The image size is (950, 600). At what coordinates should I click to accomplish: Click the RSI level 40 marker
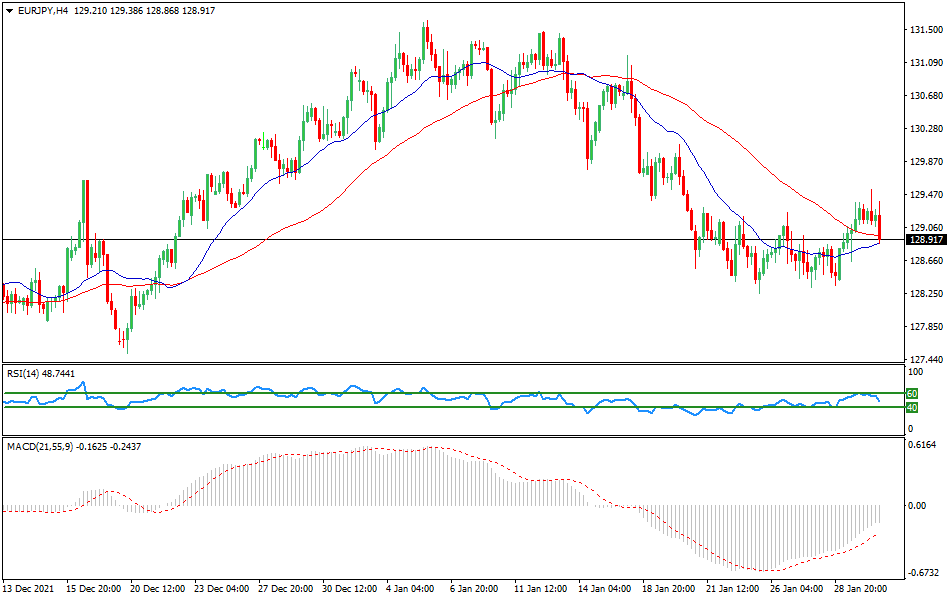pyautogui.click(x=913, y=409)
